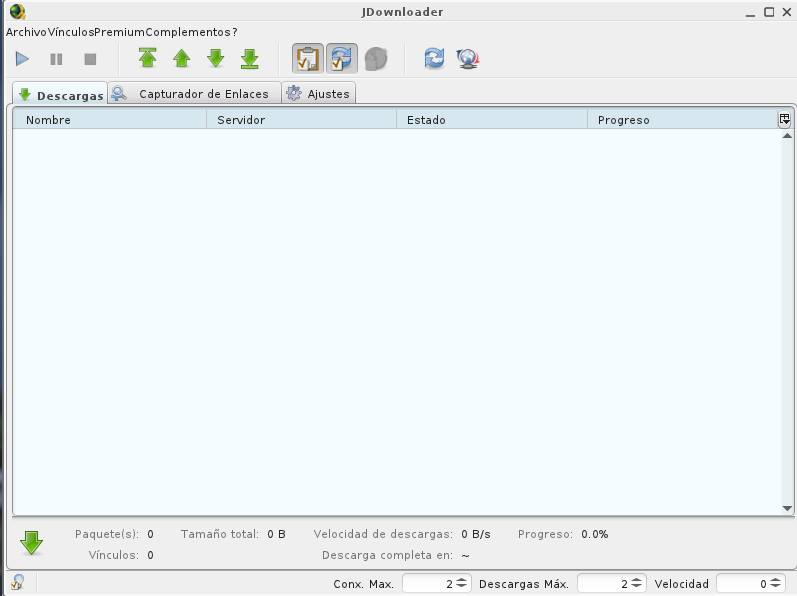Click the JDownloader title bar app icon
This screenshot has height=596, width=797.
click(x=17, y=11)
